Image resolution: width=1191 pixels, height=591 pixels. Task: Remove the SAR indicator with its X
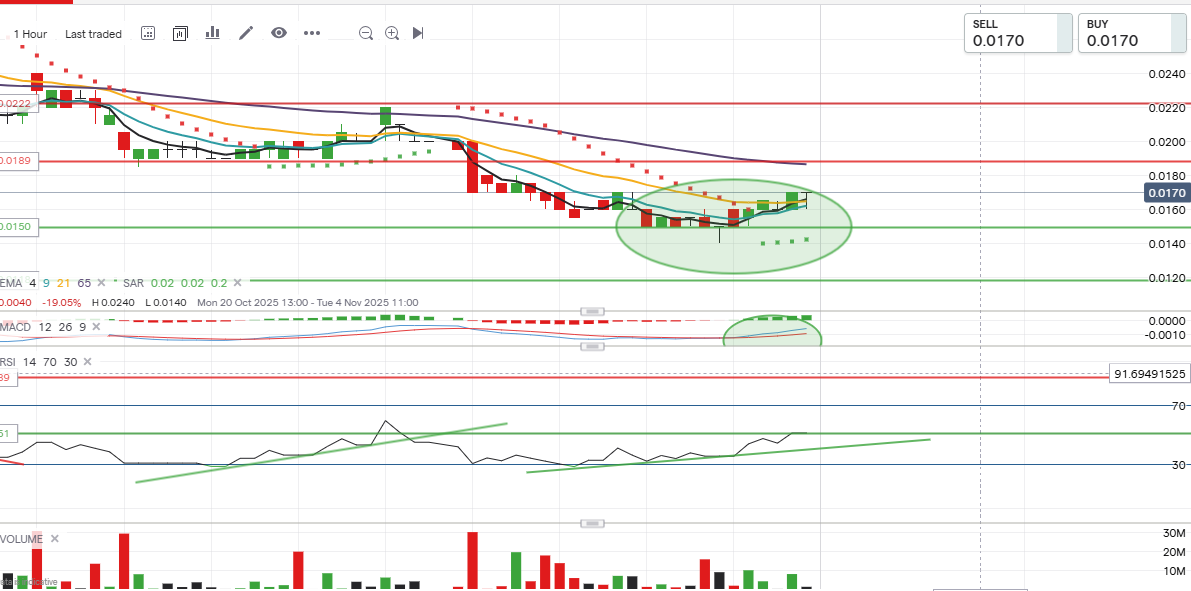[x=235, y=283]
